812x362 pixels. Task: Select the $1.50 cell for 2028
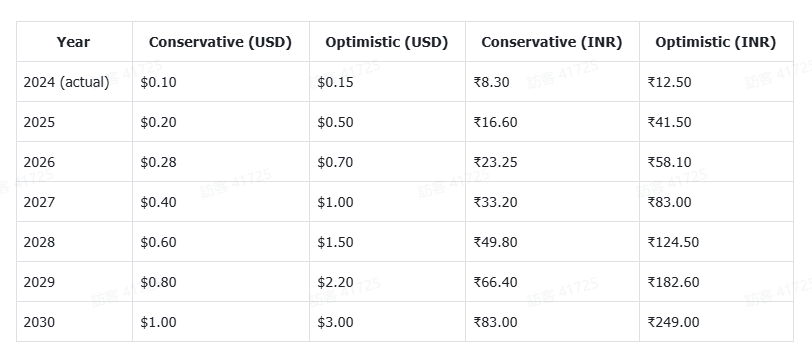click(387, 242)
